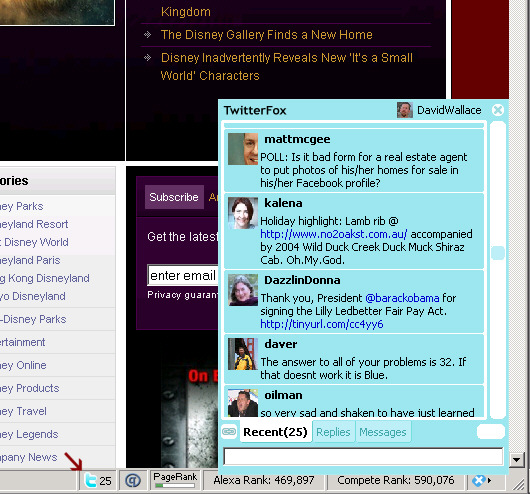Viewport: 530px width, 494px height.
Task: Switch to the Replies tab
Action: [333, 432]
